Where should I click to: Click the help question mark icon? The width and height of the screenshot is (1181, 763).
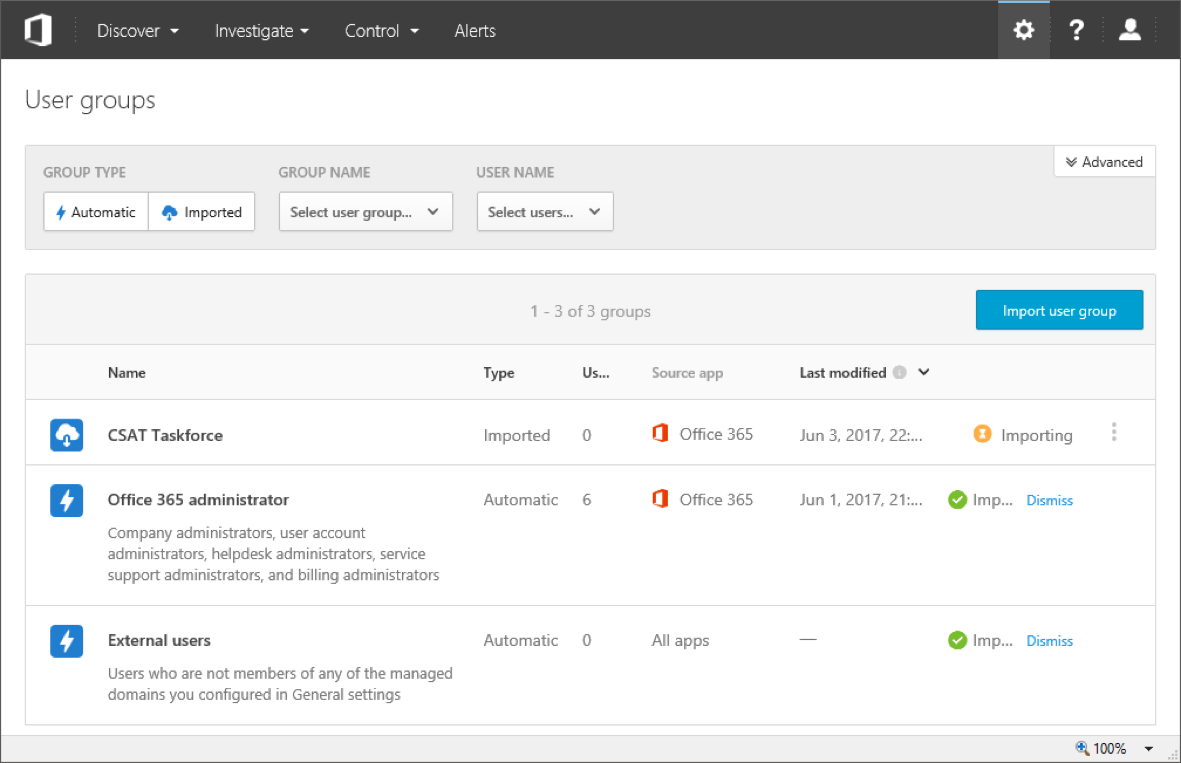(1076, 29)
